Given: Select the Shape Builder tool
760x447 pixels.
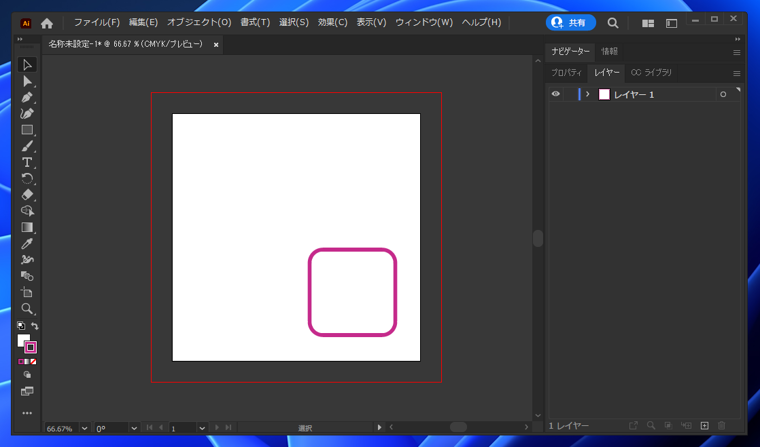Looking at the screenshot, I should [27, 211].
